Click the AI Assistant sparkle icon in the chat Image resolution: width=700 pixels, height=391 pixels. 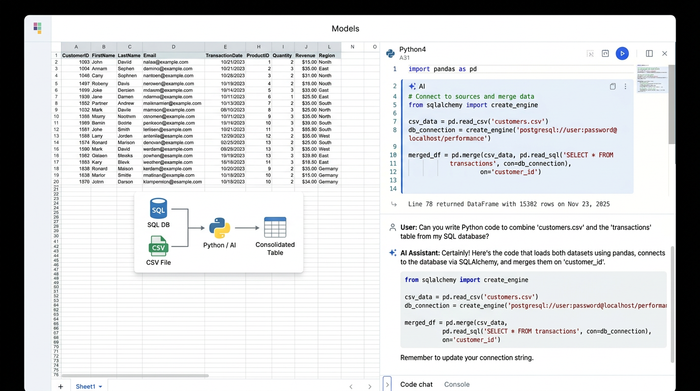(x=392, y=253)
